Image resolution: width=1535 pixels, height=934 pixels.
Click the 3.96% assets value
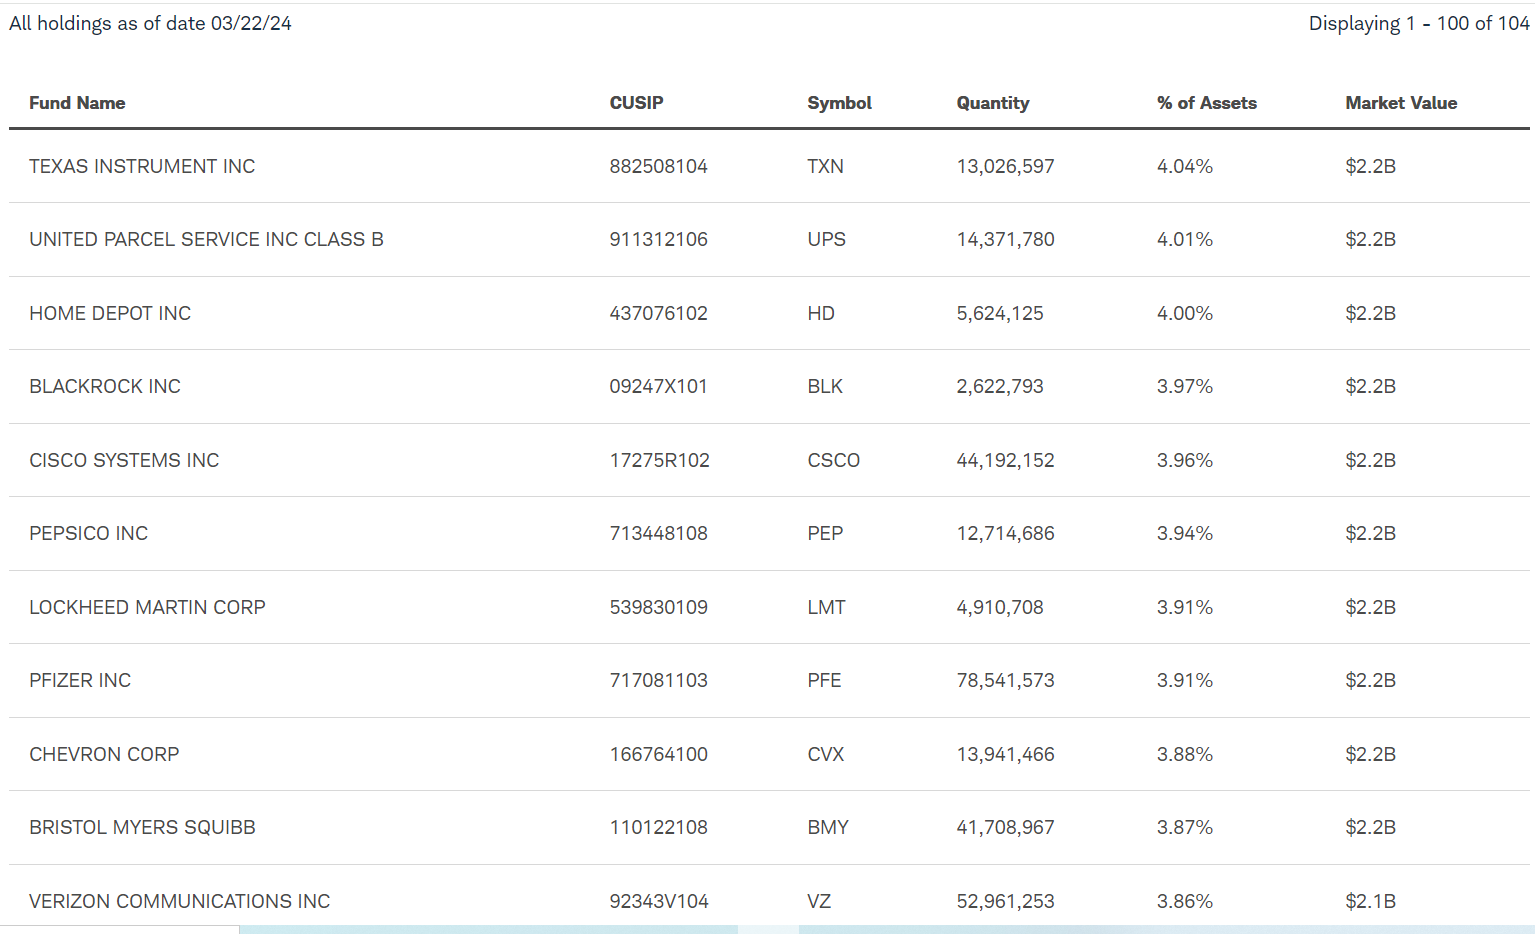1185,460
